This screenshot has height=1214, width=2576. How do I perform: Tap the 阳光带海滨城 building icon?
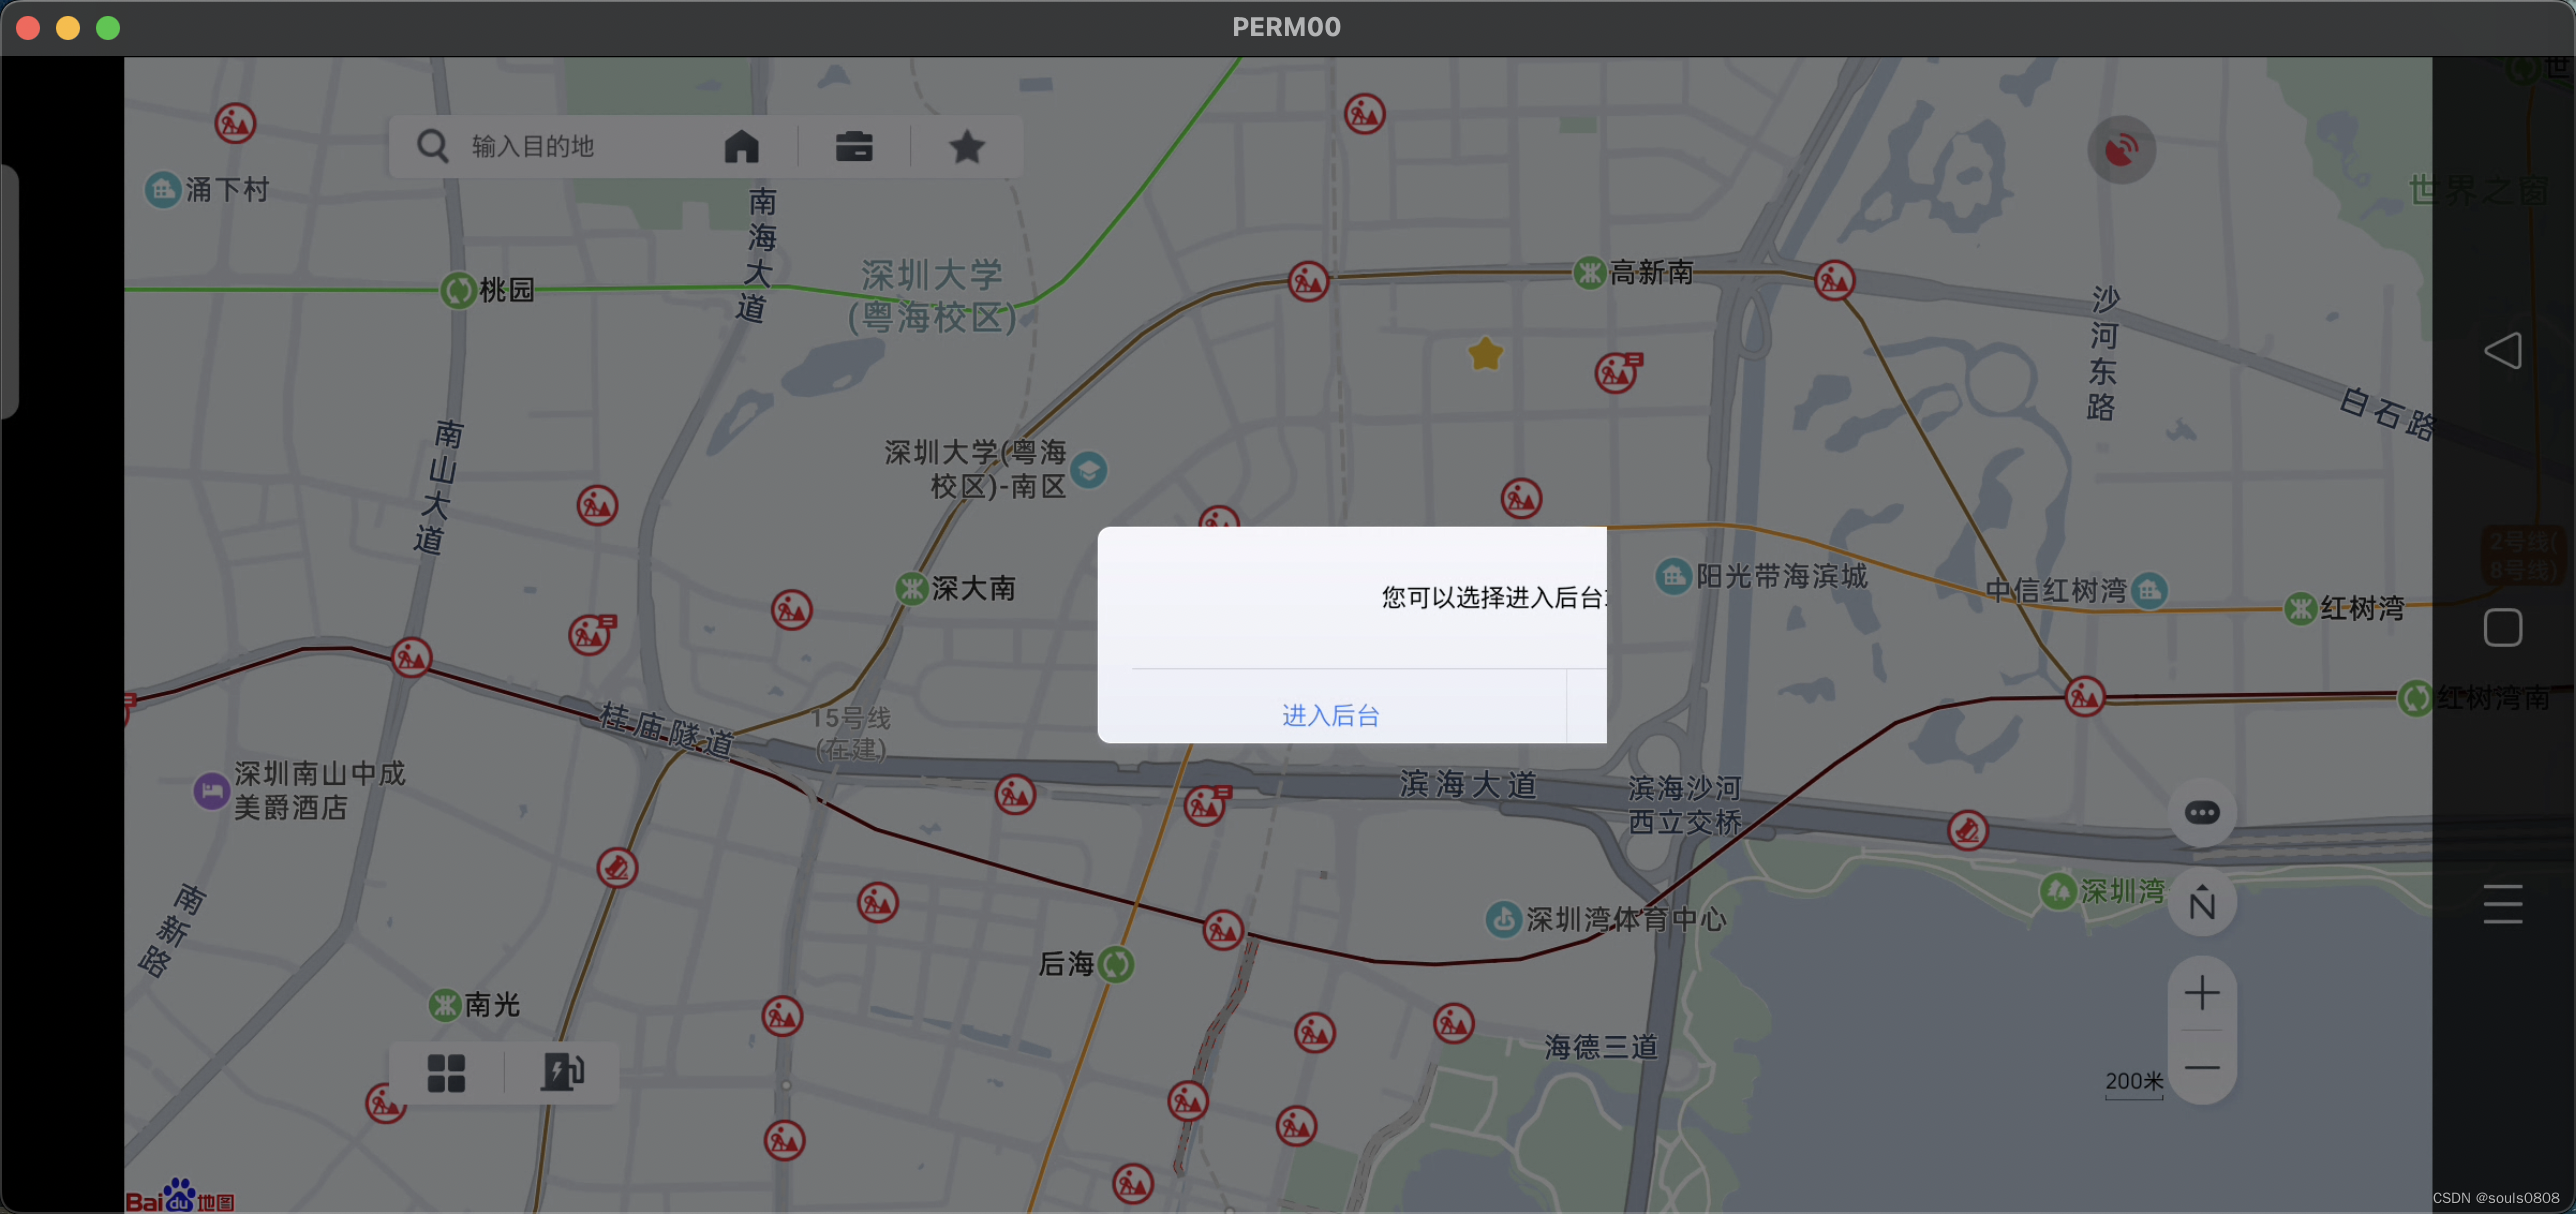coord(1673,576)
